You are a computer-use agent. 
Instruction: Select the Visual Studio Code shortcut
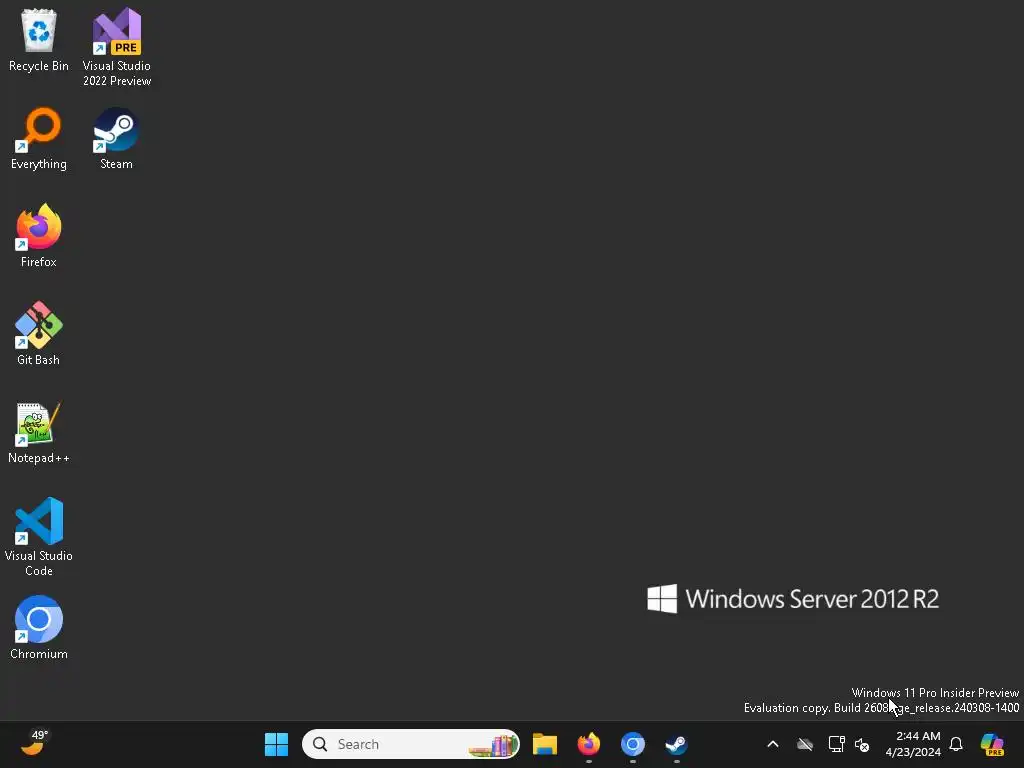tap(39, 537)
